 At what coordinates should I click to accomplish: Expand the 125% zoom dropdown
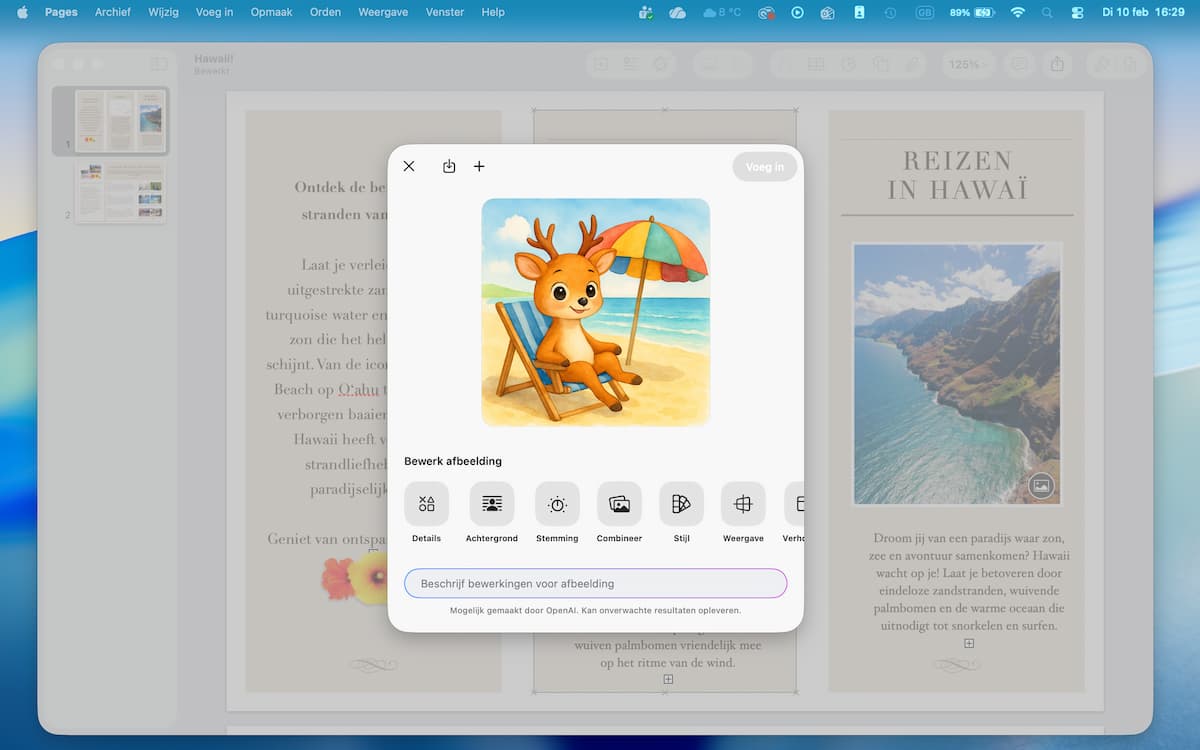tap(967, 64)
